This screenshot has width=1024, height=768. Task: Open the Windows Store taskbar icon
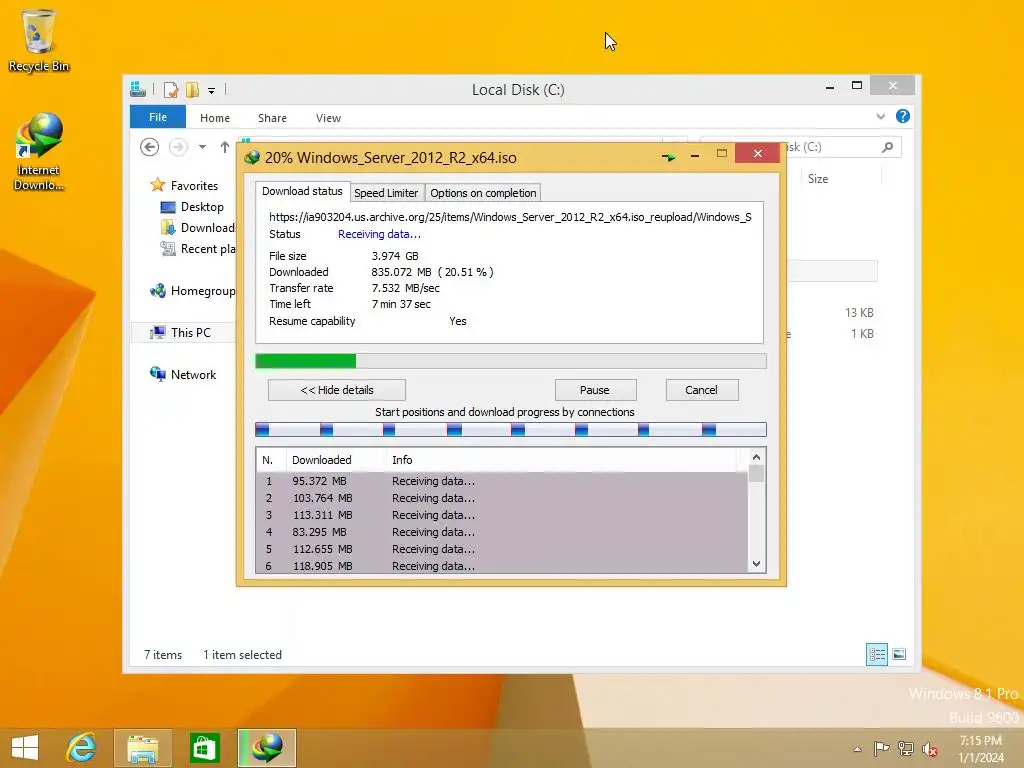(204, 748)
